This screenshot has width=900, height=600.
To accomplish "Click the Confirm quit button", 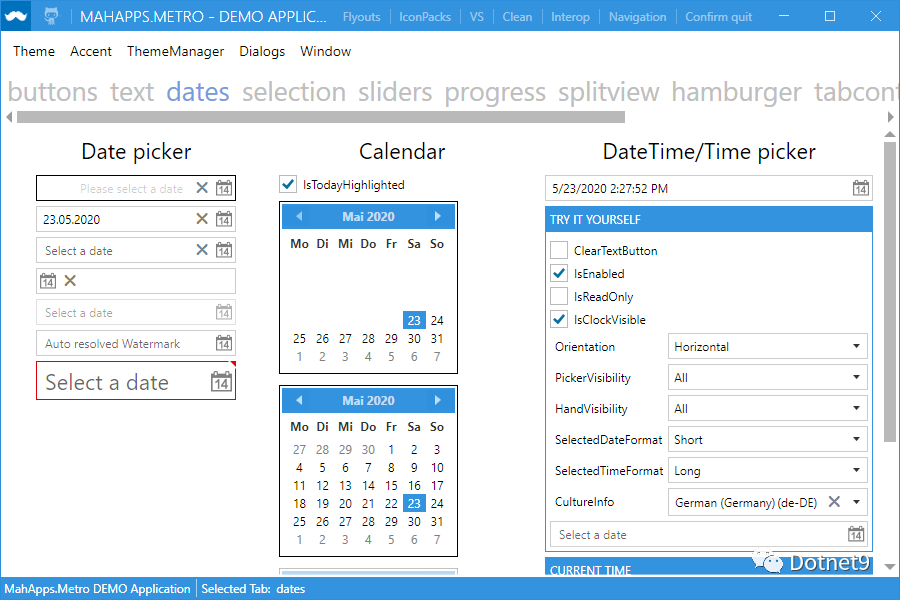I will pyautogui.click(x=718, y=17).
